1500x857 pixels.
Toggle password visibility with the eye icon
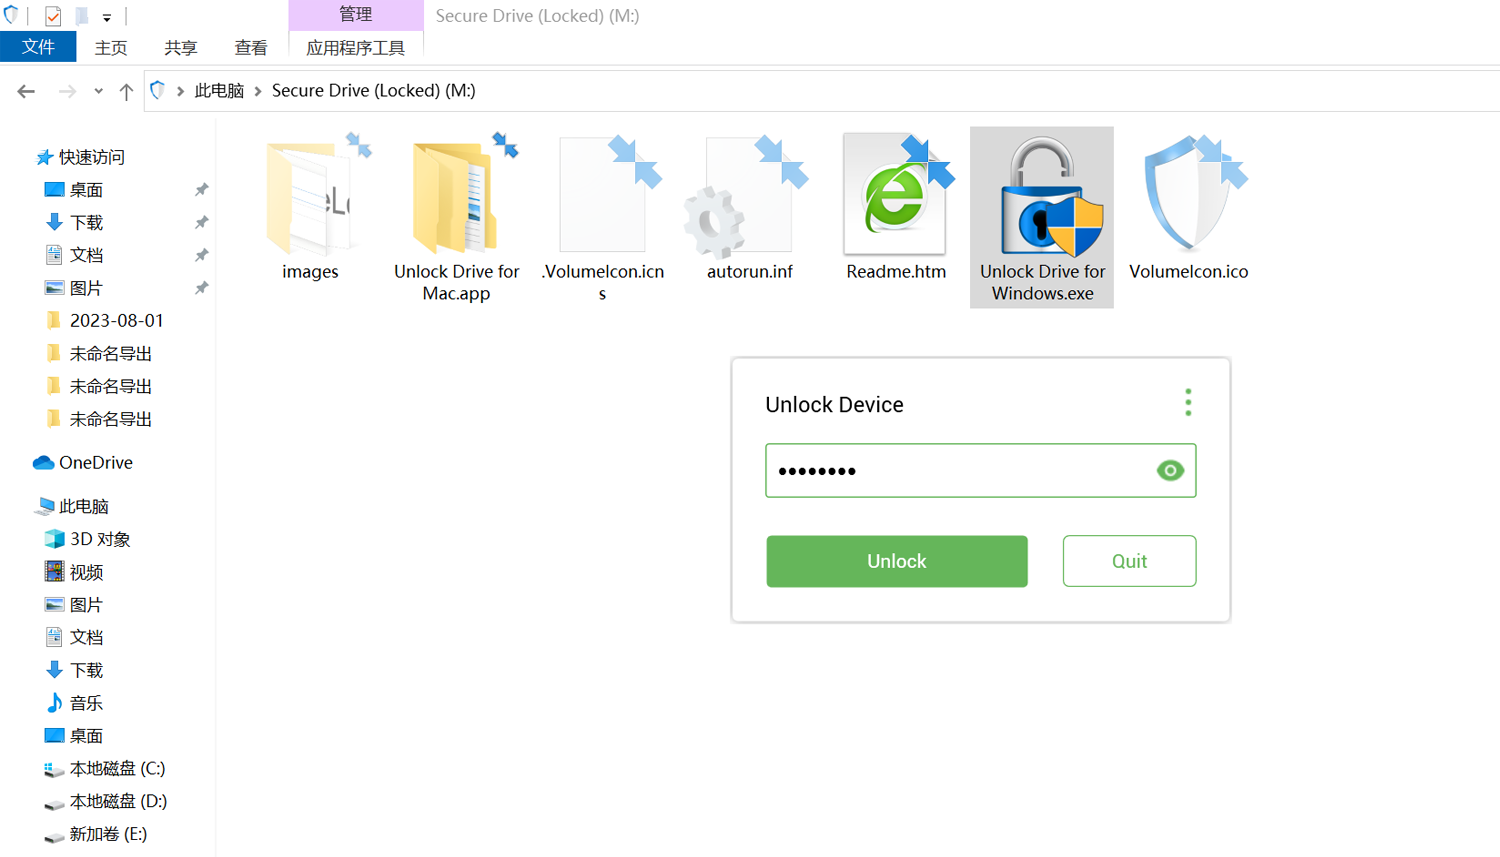1169,471
